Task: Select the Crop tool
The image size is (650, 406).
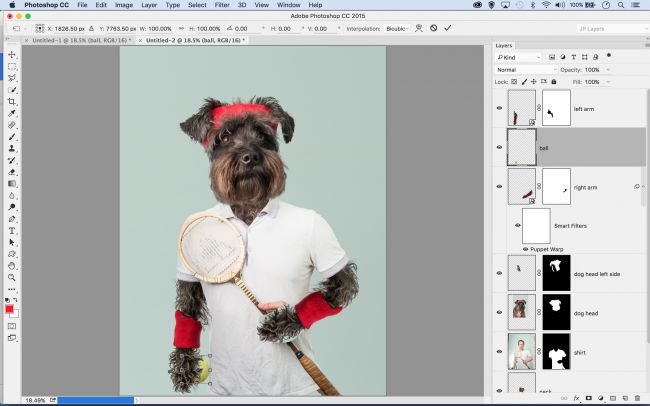Action: pyautogui.click(x=12, y=101)
